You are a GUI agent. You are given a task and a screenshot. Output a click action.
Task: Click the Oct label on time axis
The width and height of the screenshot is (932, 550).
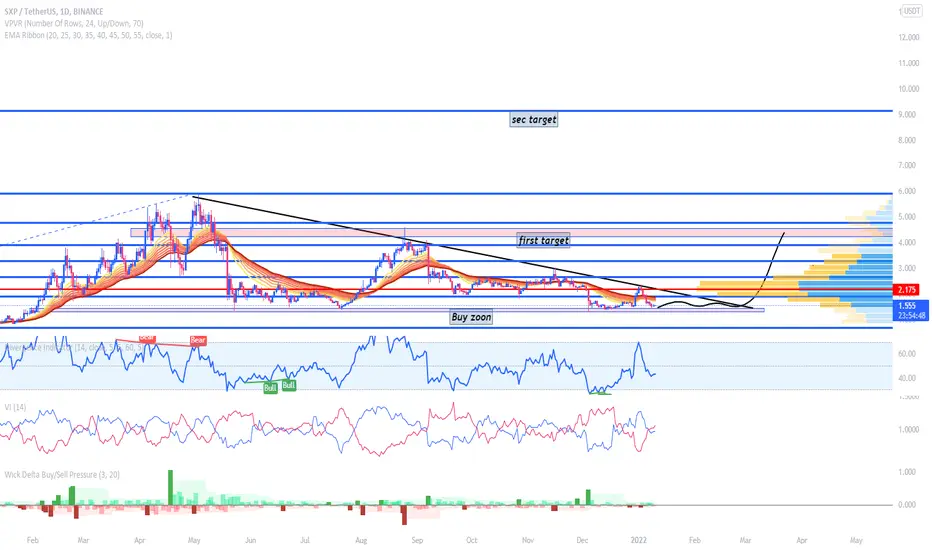[471, 540]
